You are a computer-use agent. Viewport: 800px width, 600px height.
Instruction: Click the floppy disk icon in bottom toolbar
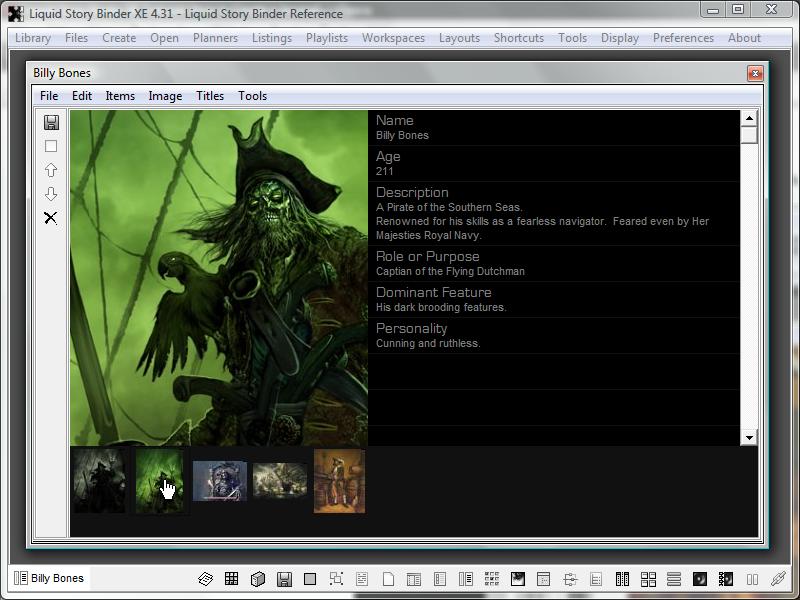(x=284, y=579)
